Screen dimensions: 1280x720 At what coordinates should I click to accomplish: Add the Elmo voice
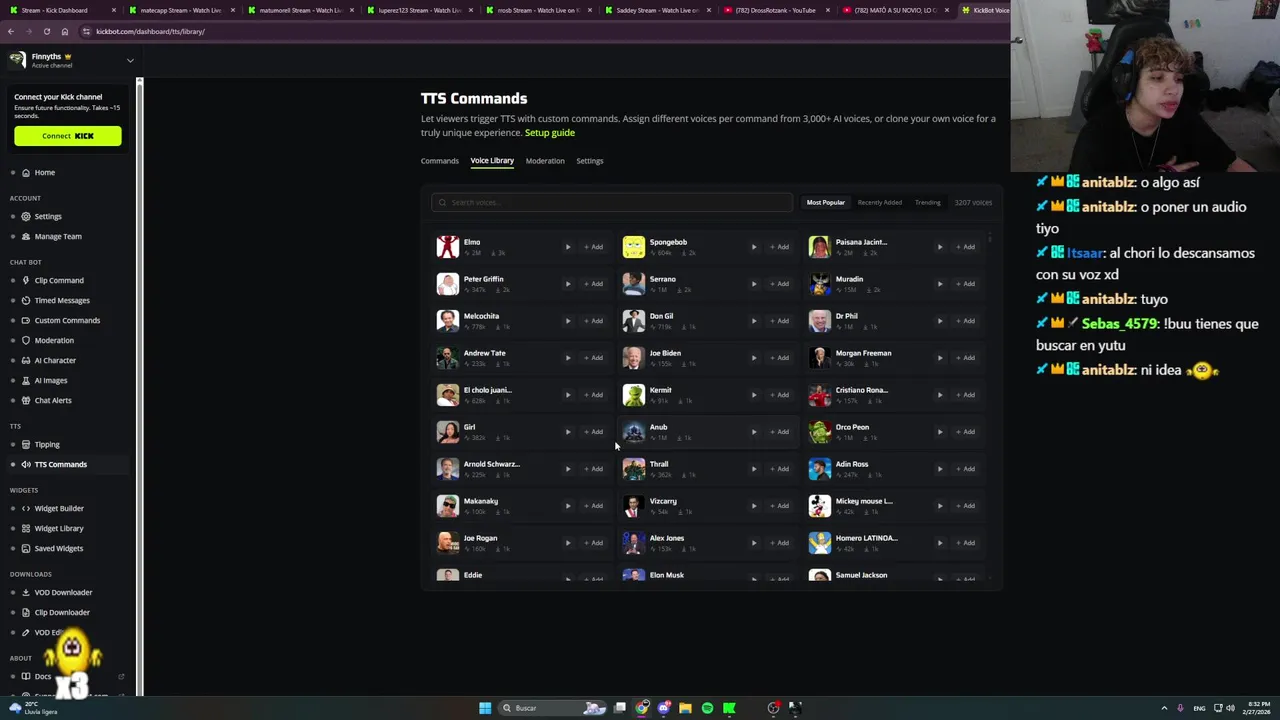coord(593,247)
